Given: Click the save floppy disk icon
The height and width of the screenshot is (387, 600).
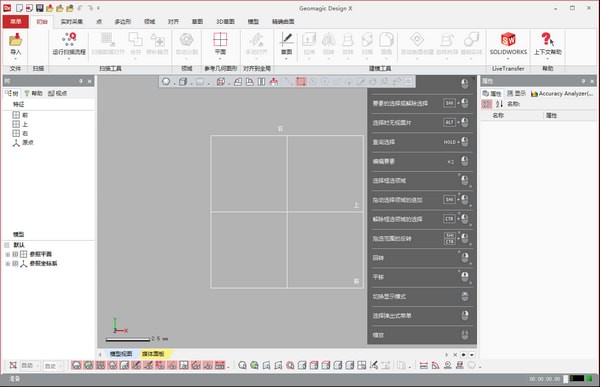Looking at the screenshot, I should click(x=39, y=8).
